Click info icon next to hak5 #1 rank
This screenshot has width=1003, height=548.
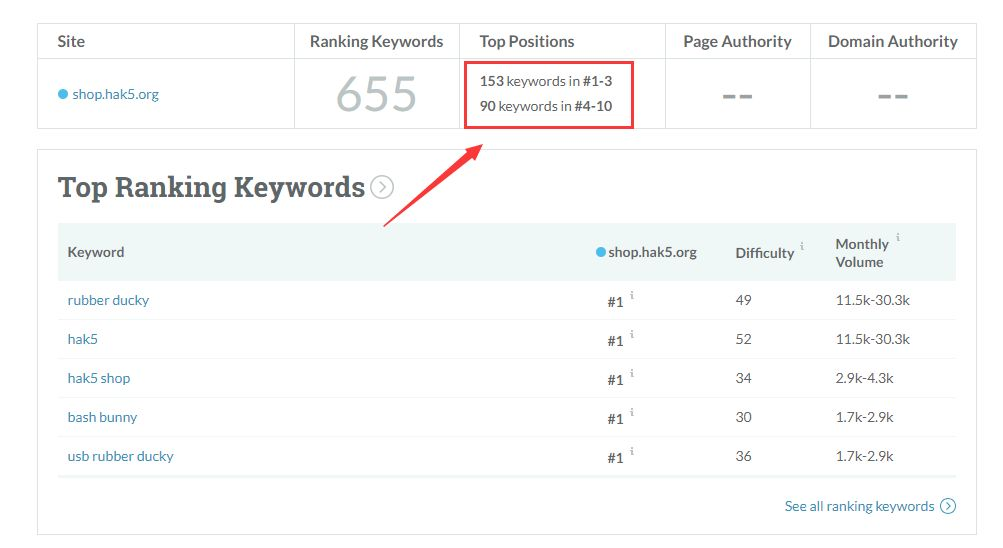632,334
